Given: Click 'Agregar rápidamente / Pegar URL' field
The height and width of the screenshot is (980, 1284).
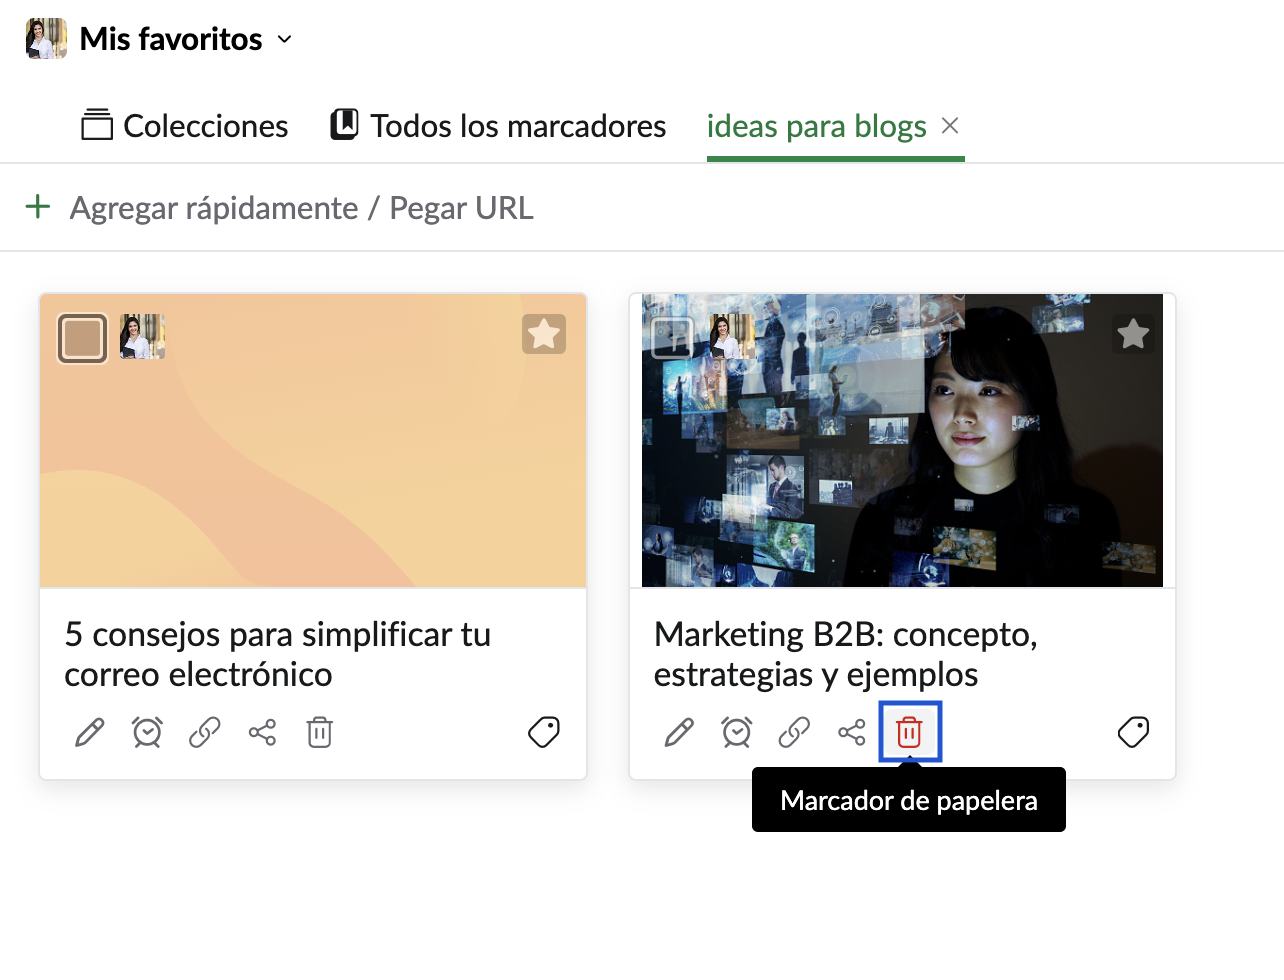Looking at the screenshot, I should coord(302,208).
